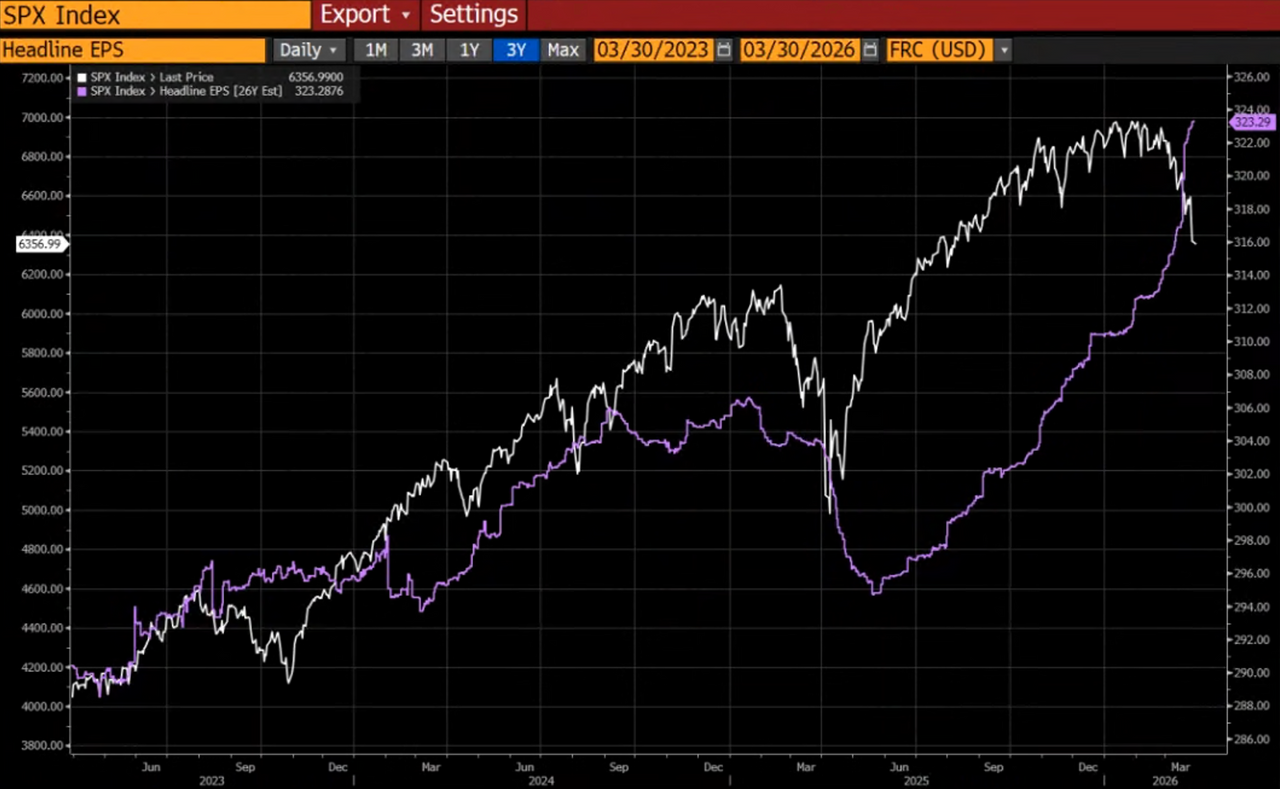Viewport: 1280px width, 789px height.
Task: Click the FRC (USD) currency field
Action: 938,50
